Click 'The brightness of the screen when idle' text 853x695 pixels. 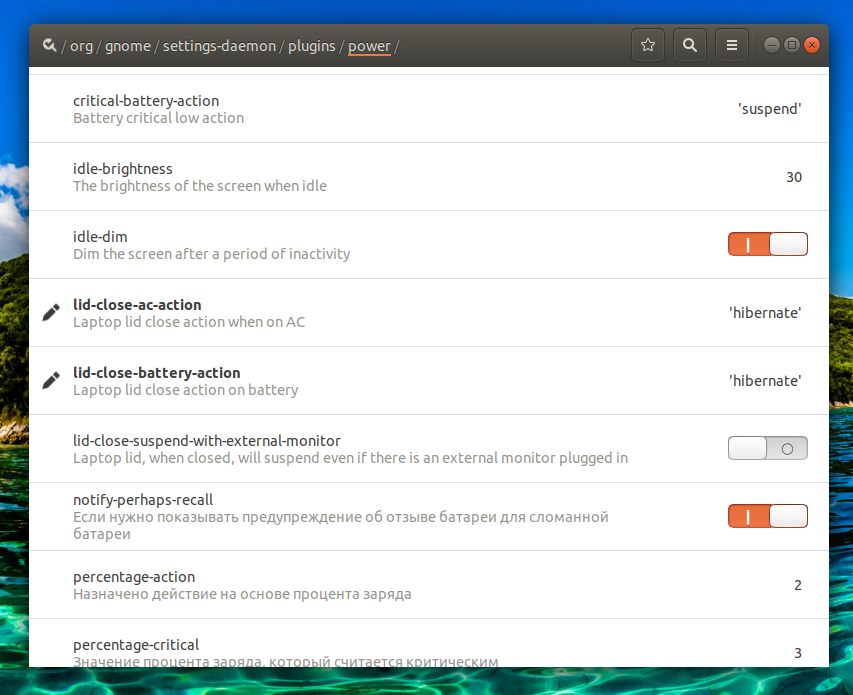pyautogui.click(x=200, y=186)
